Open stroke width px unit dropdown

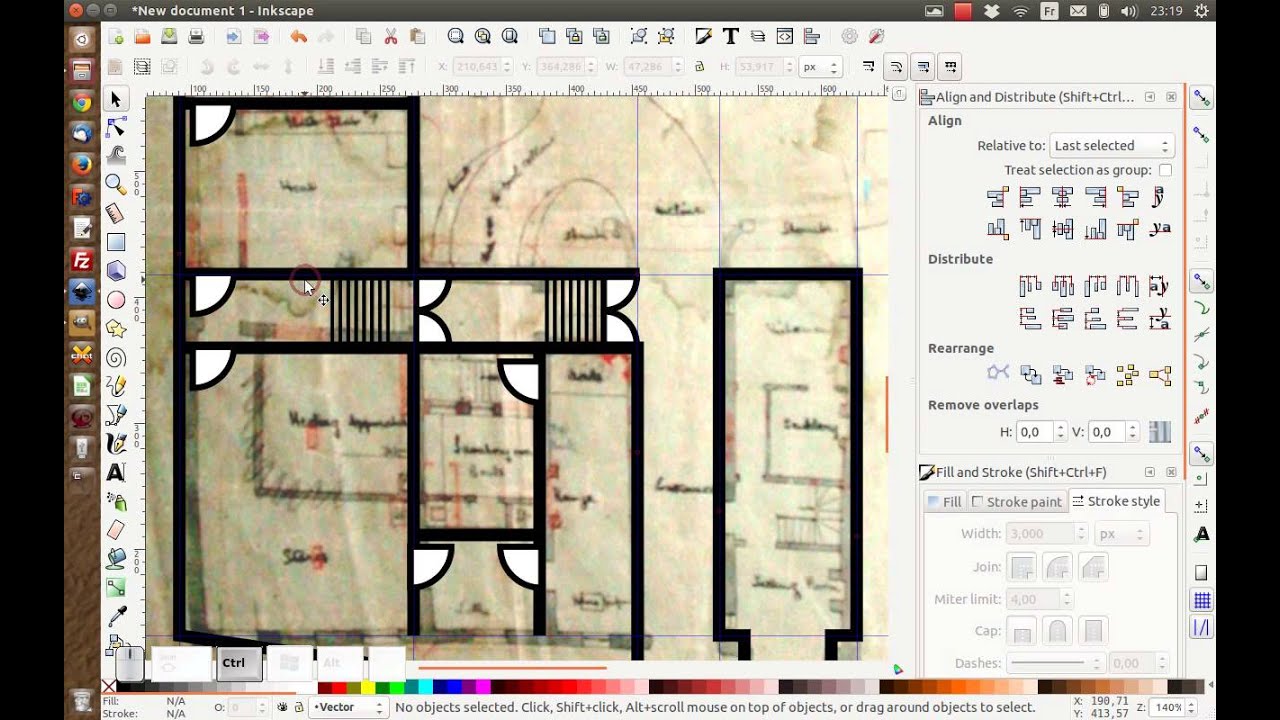1120,534
